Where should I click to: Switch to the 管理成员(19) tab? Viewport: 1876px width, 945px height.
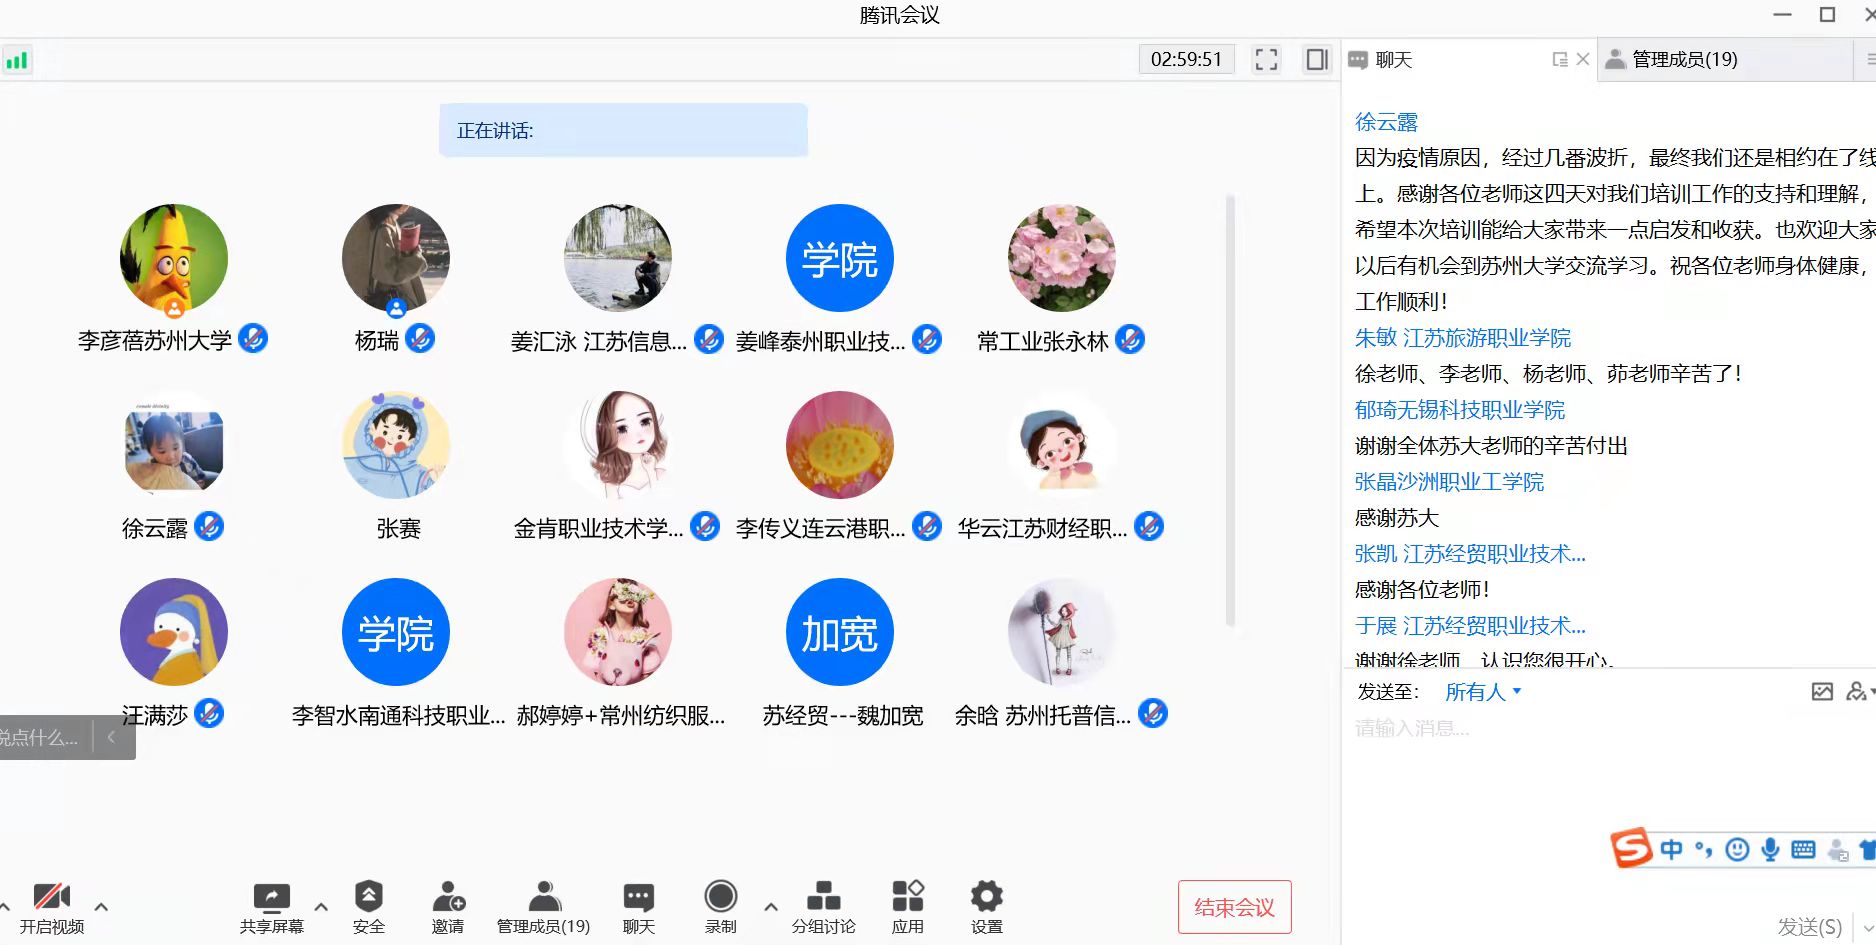(x=1684, y=60)
